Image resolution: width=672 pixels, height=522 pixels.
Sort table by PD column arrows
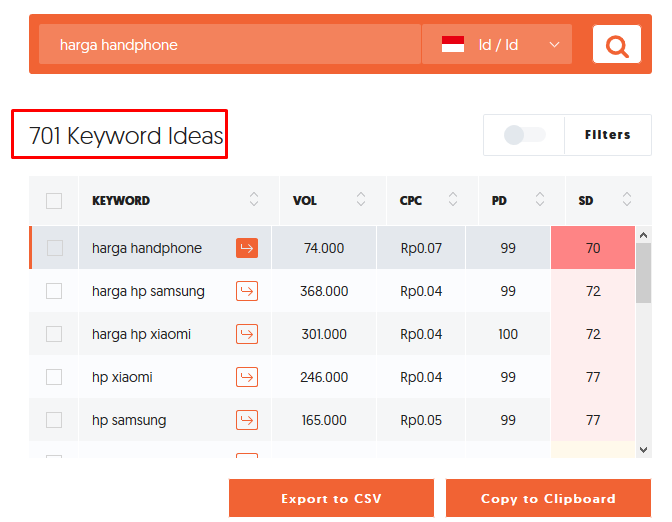(x=540, y=199)
